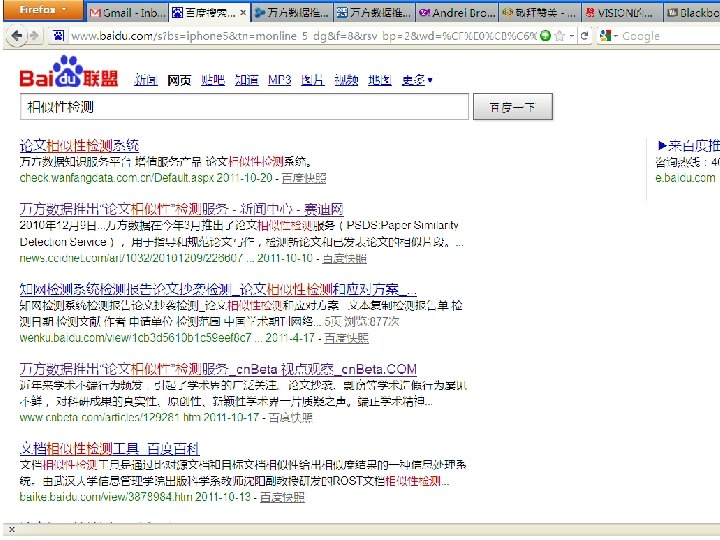Viewport: 720px width, 540px height.
Task: Open the 新闻 category link
Action: pos(146,80)
